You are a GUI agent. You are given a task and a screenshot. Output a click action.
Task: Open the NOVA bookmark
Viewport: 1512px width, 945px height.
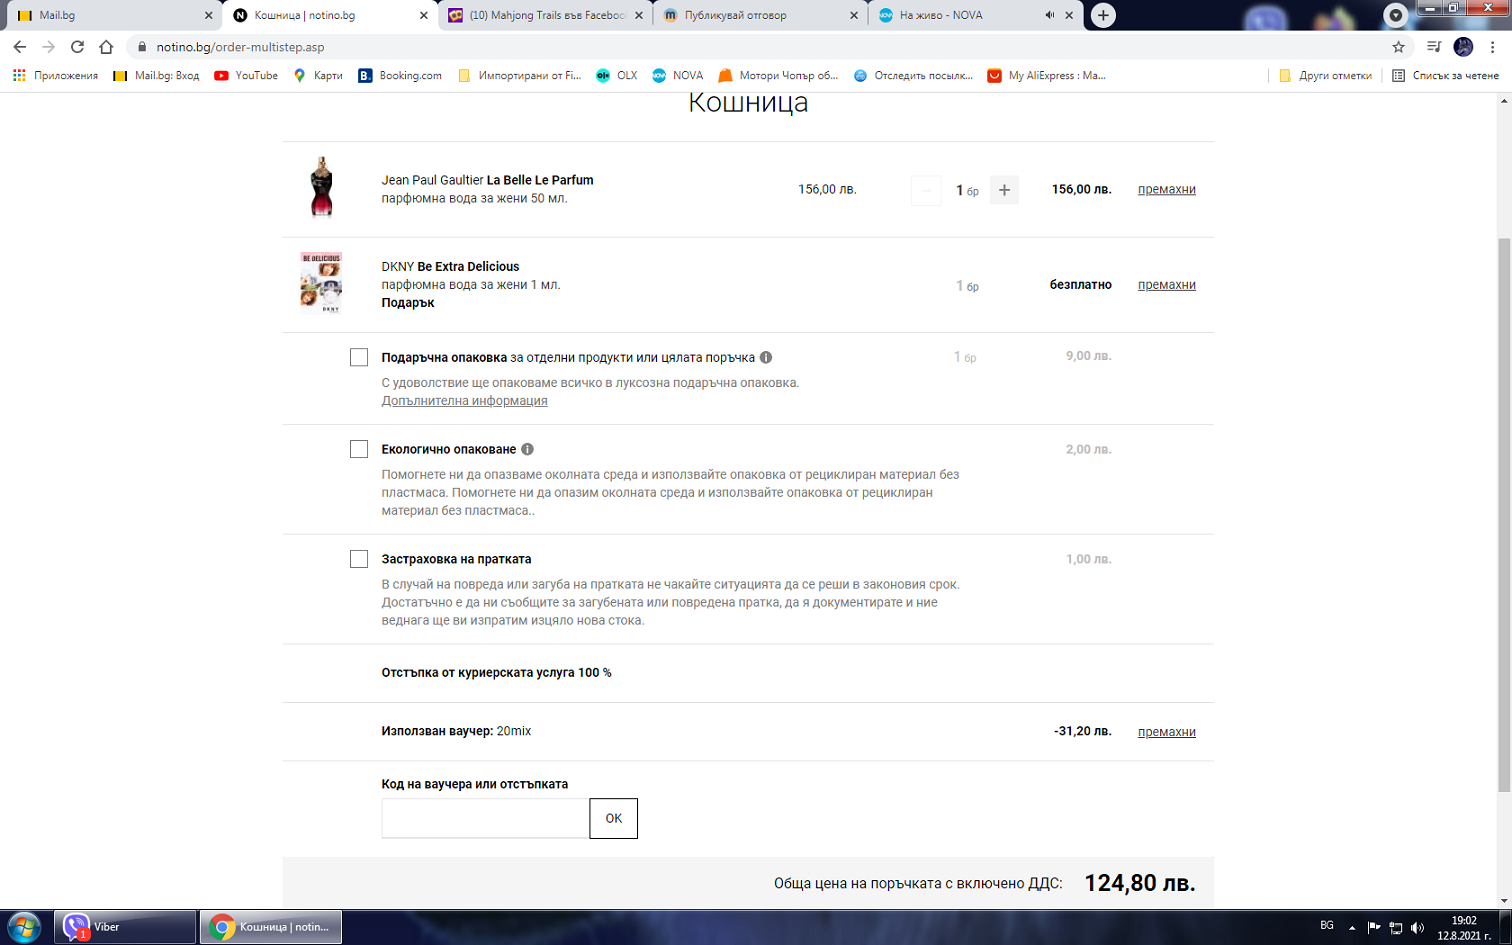tap(678, 75)
